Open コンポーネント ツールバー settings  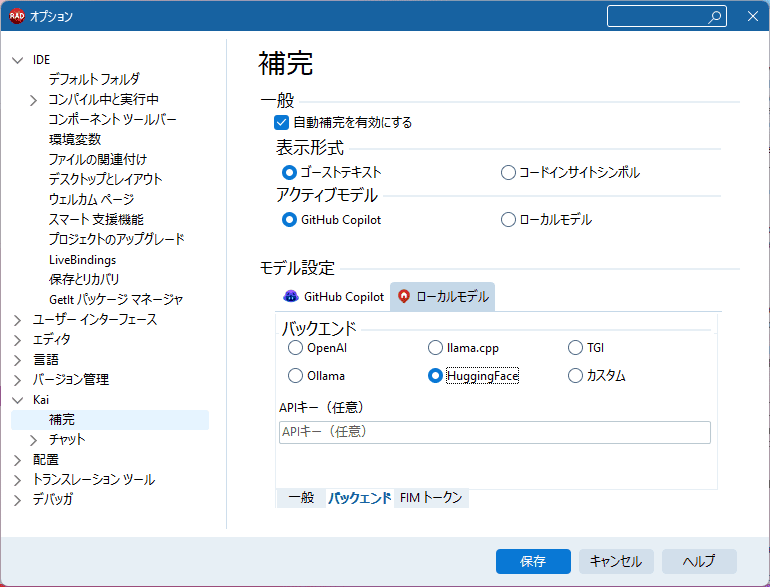point(112,119)
